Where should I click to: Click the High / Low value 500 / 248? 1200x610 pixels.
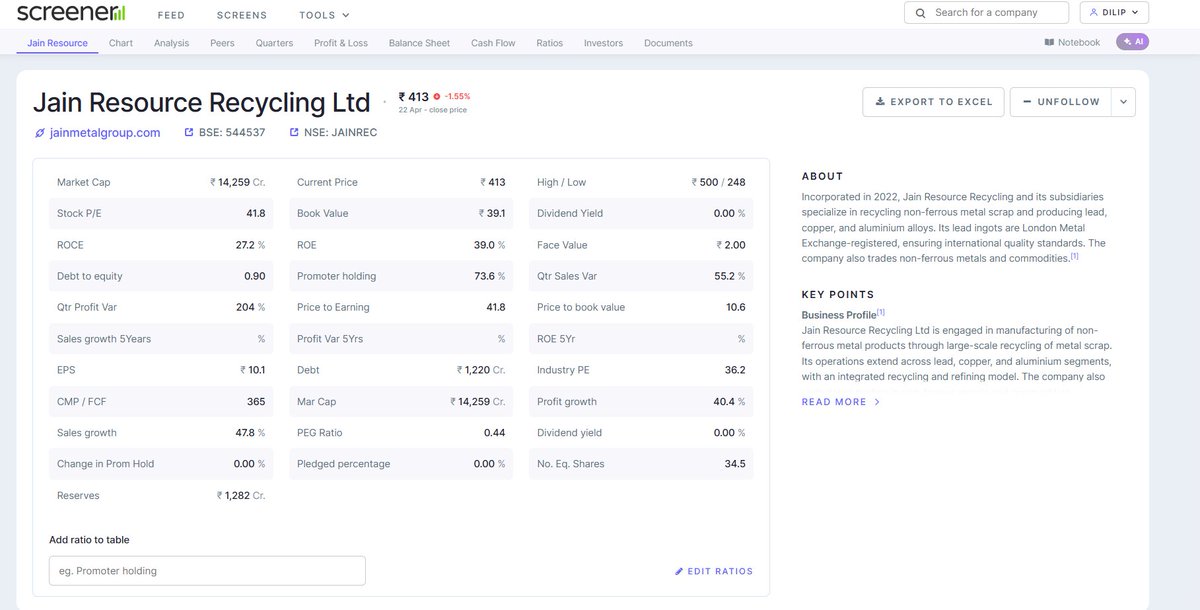coord(719,182)
